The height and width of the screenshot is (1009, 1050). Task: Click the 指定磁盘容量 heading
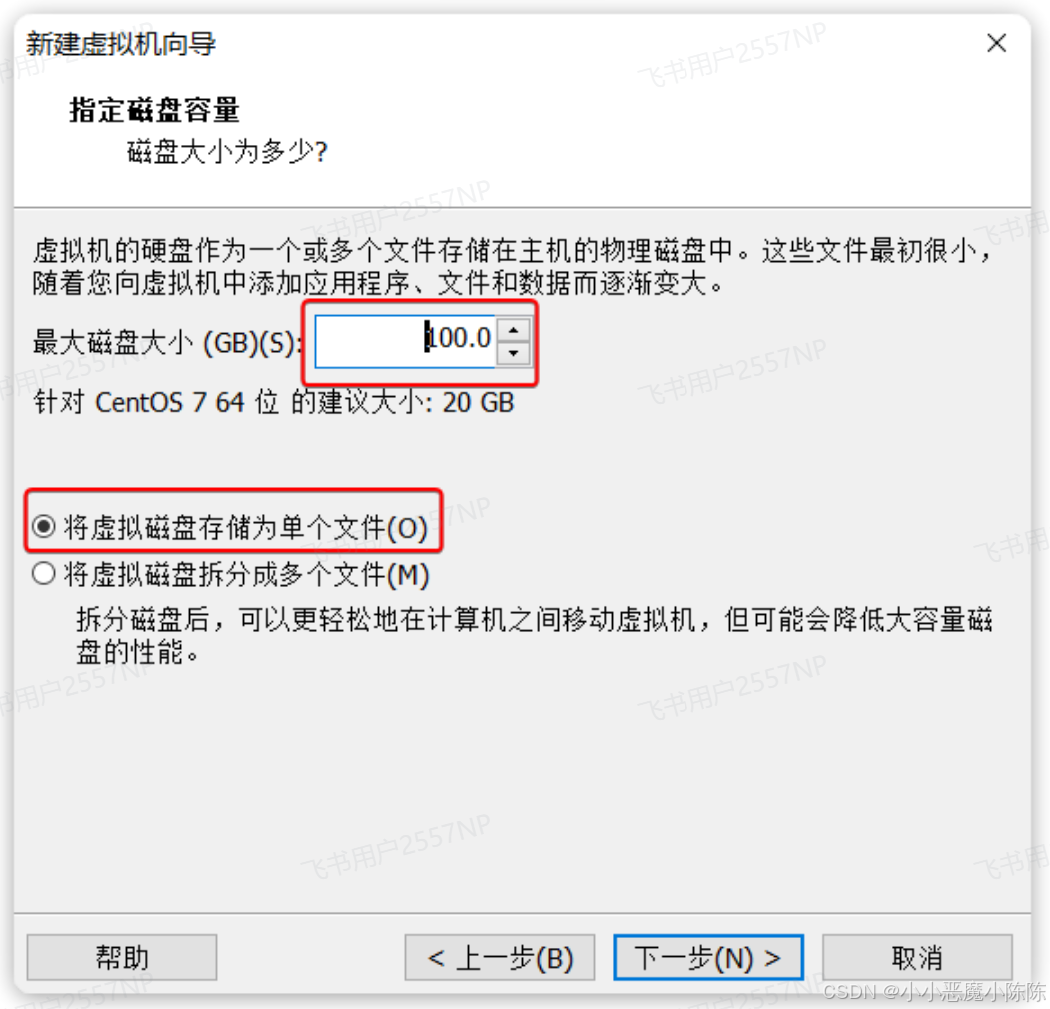155,110
